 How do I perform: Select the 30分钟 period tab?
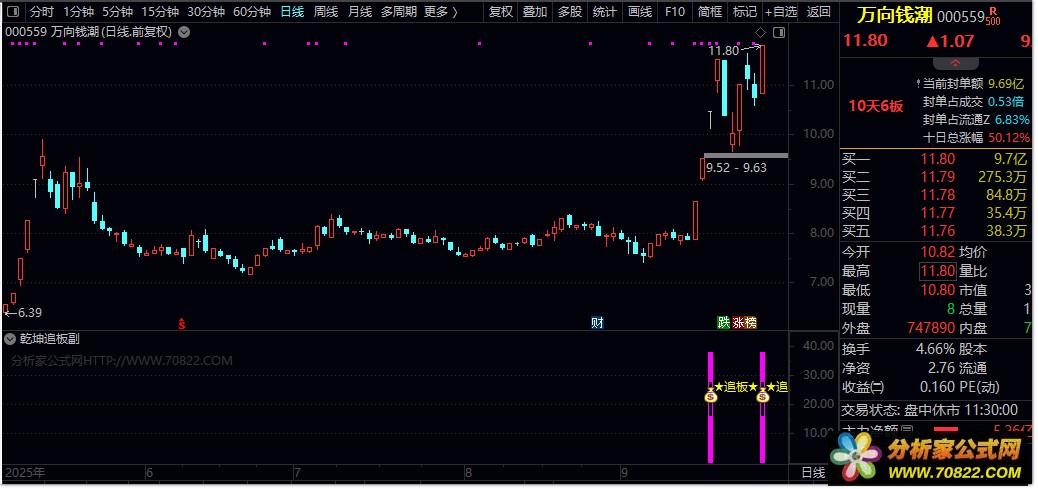coord(206,12)
